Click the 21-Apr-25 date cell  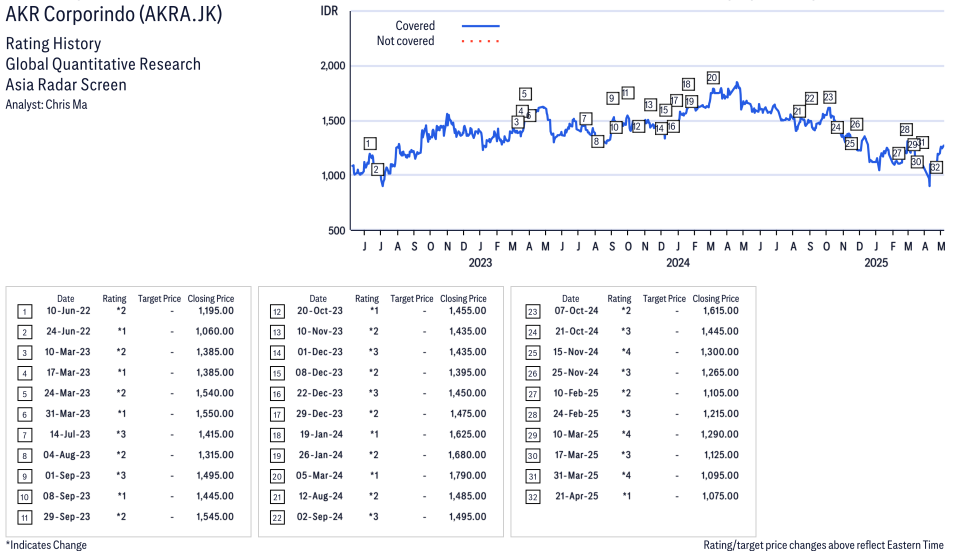[577, 496]
